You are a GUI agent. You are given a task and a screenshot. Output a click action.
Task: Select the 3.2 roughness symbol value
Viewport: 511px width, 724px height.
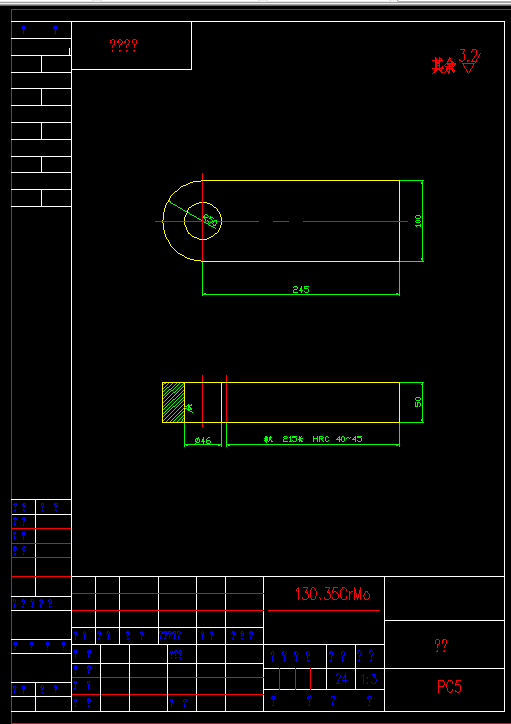[x=469, y=57]
